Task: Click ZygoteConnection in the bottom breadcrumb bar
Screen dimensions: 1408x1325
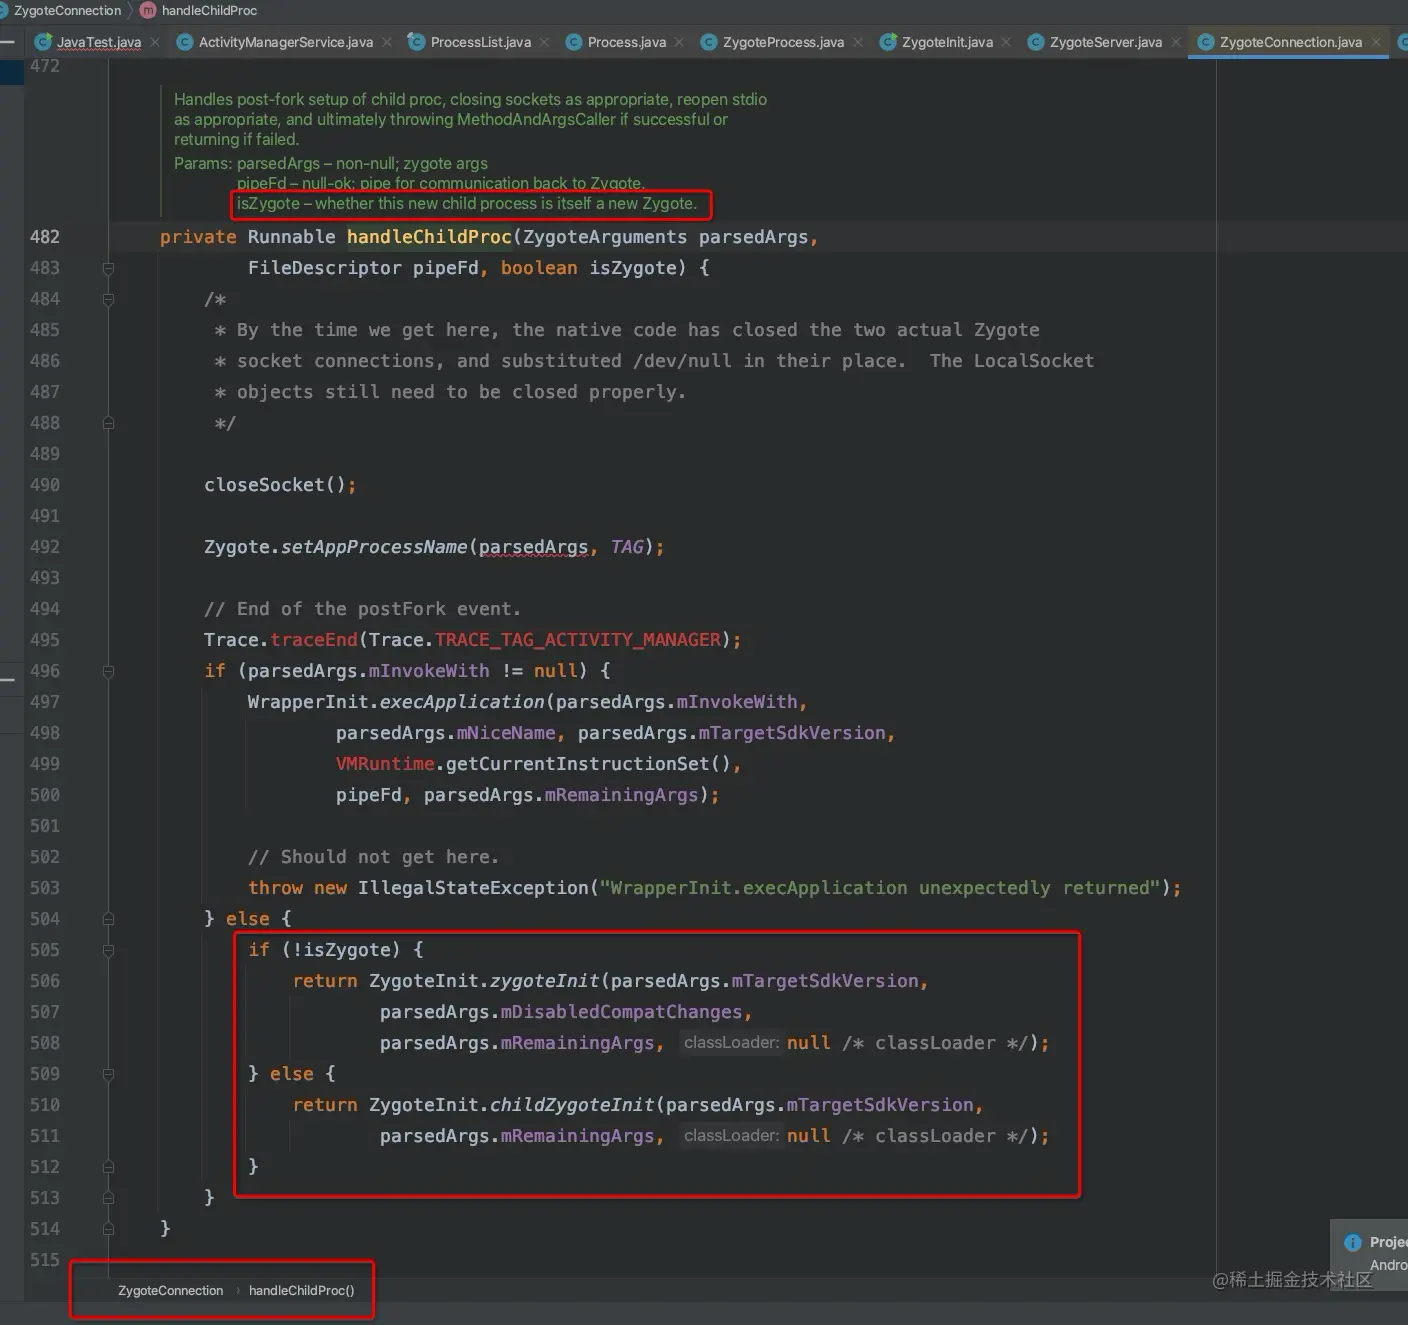Action: pos(170,1290)
